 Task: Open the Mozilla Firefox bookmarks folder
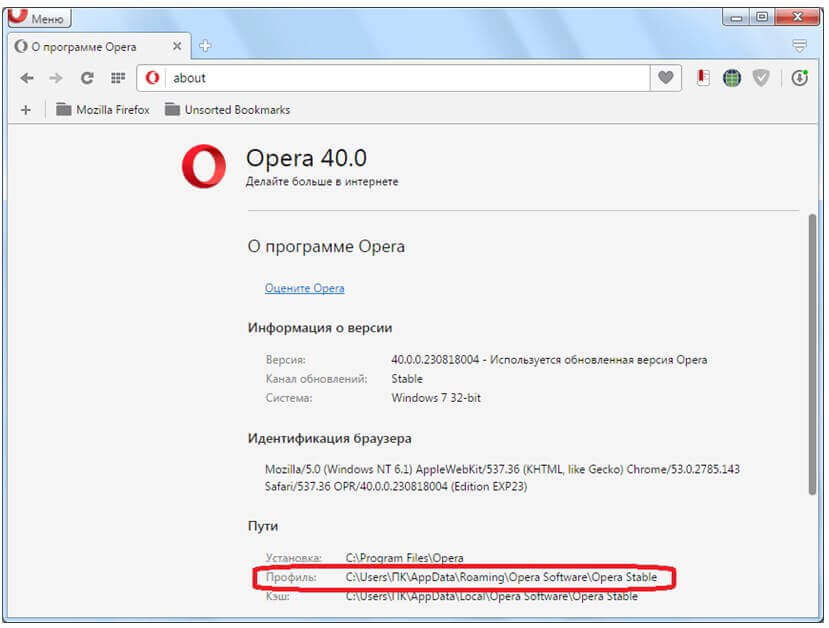pos(103,110)
